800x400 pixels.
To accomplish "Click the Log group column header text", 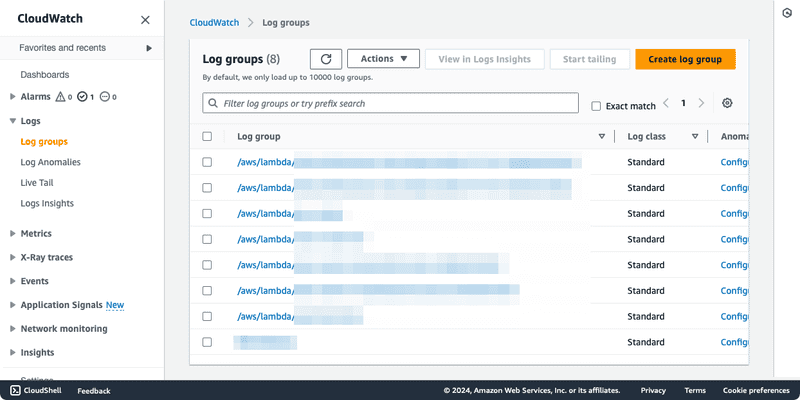I will click(x=259, y=136).
